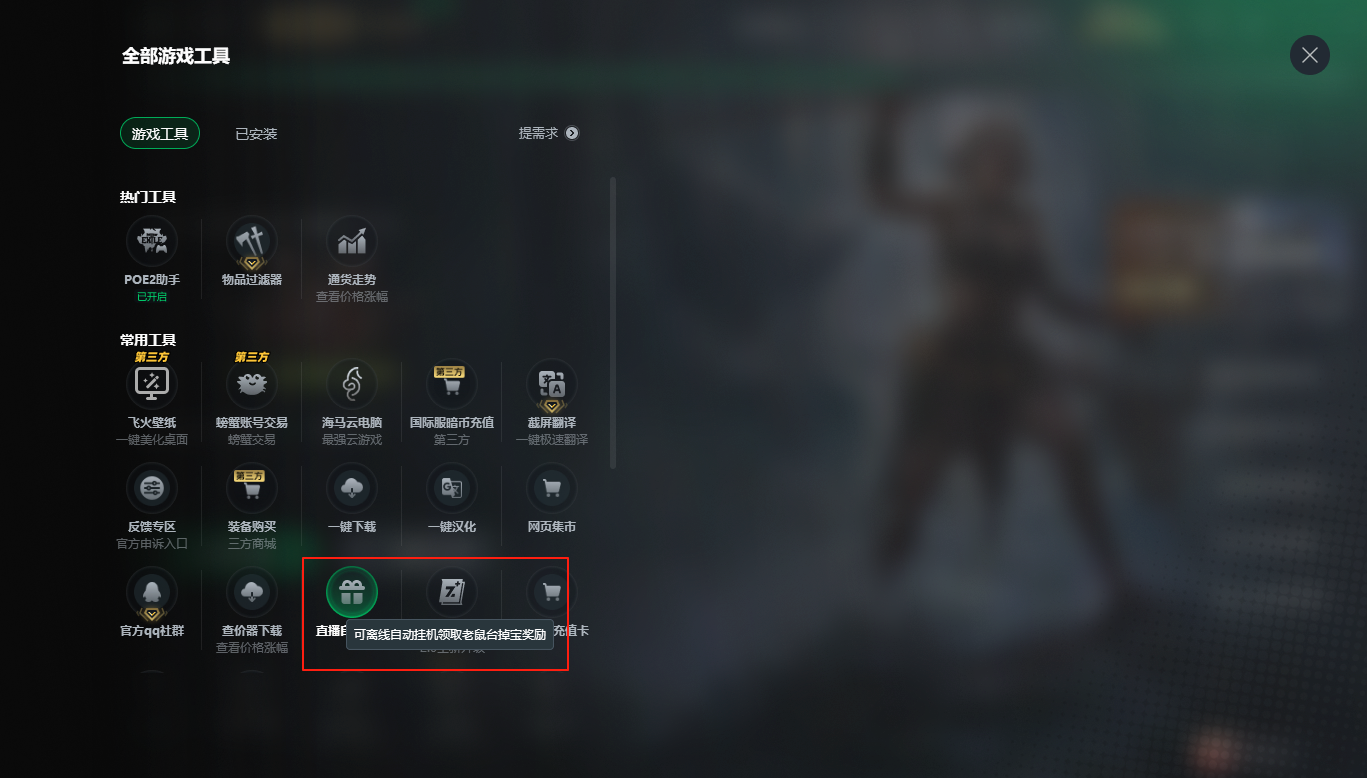Open the 官方qq社群 penguin icon
This screenshot has height=778, width=1367.
152,592
